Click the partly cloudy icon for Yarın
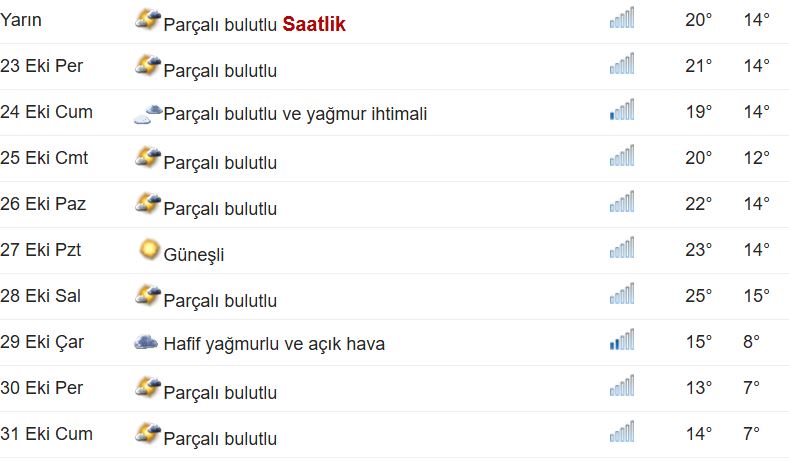 coord(148,20)
